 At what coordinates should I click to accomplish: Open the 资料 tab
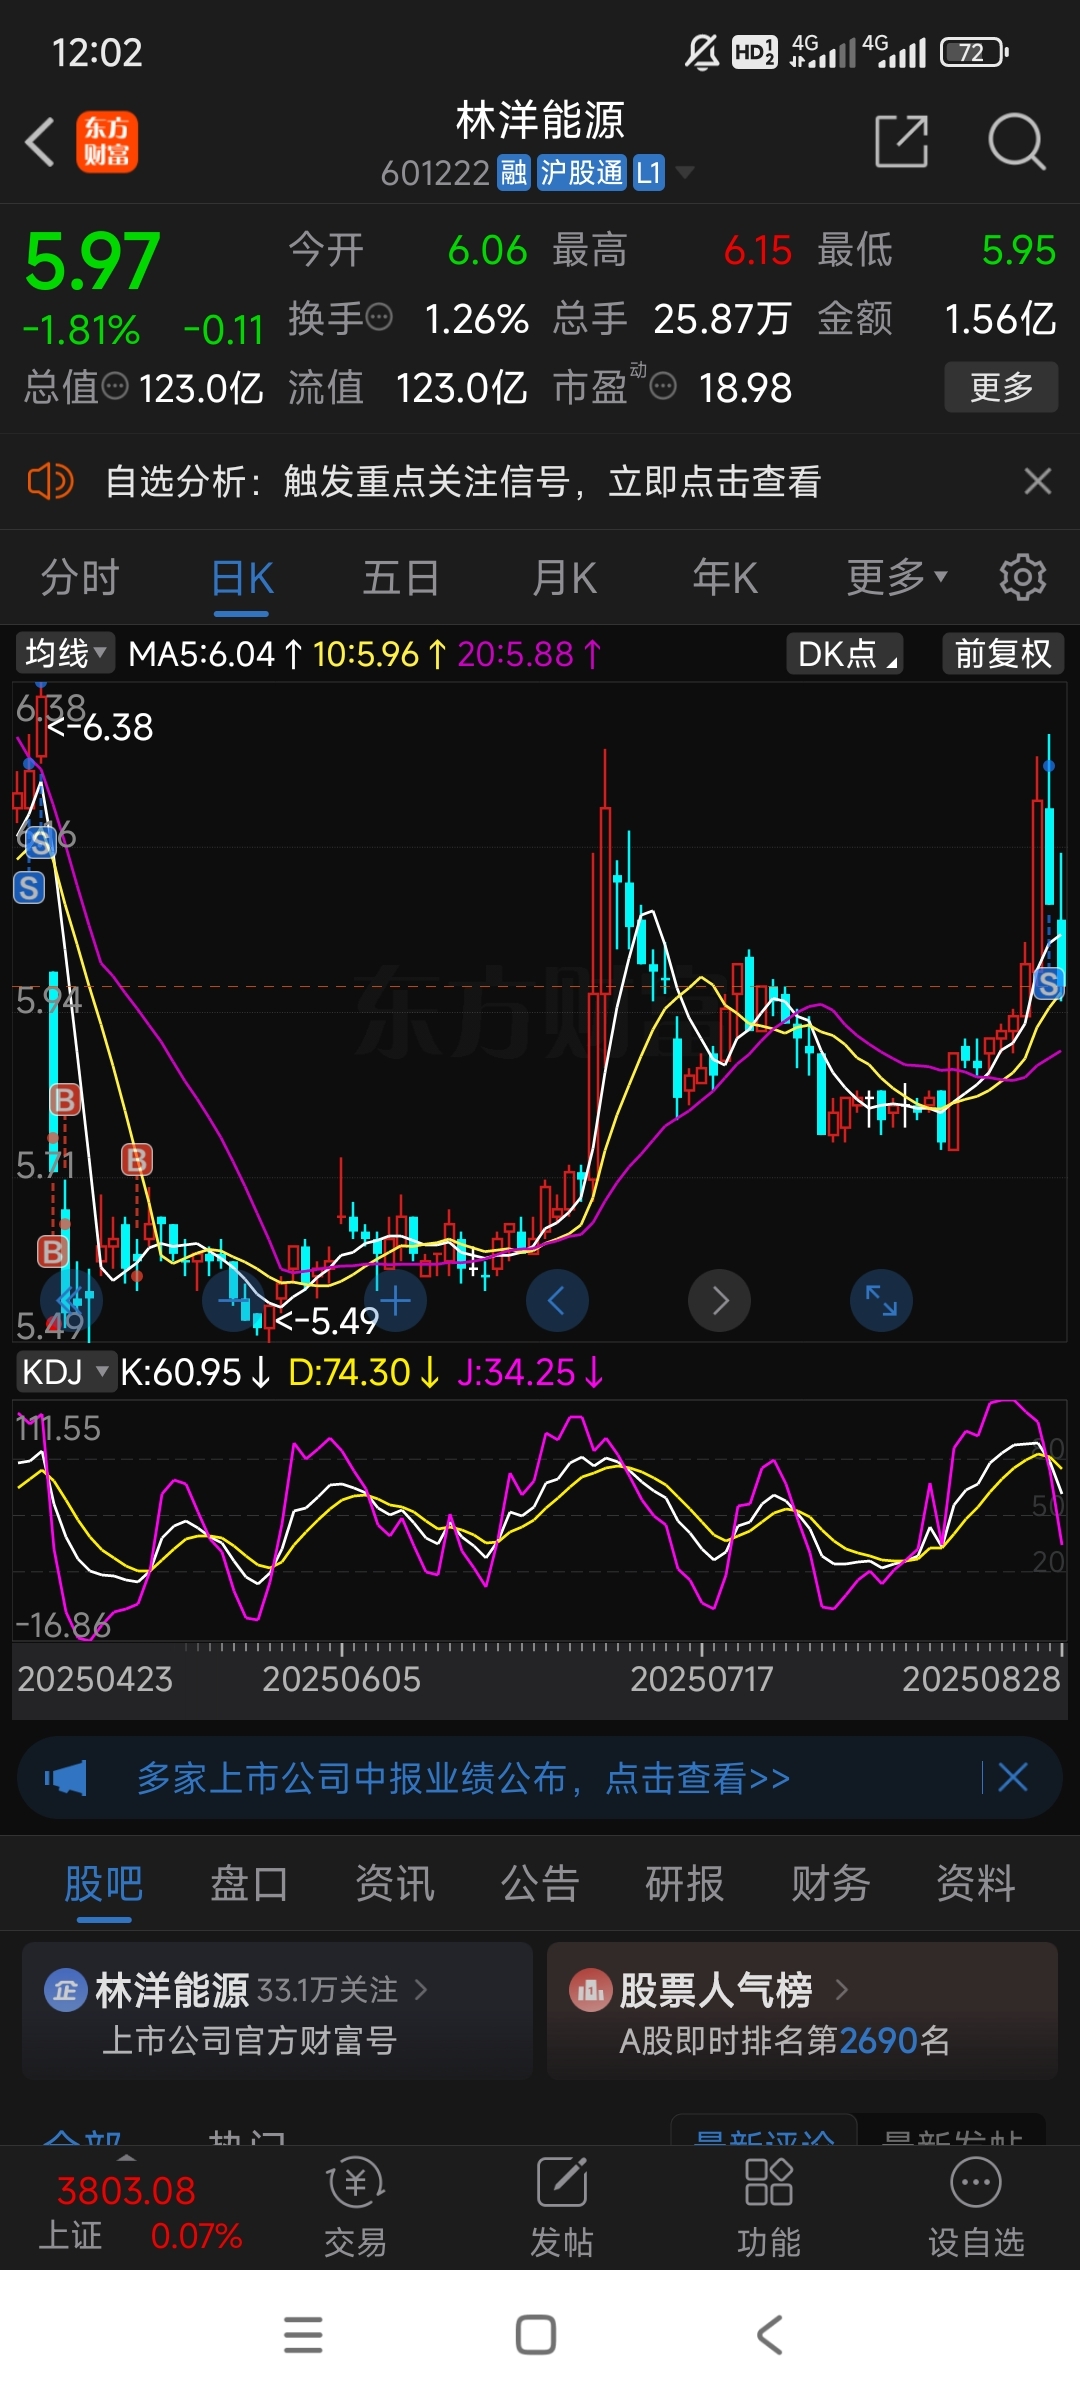click(976, 1883)
